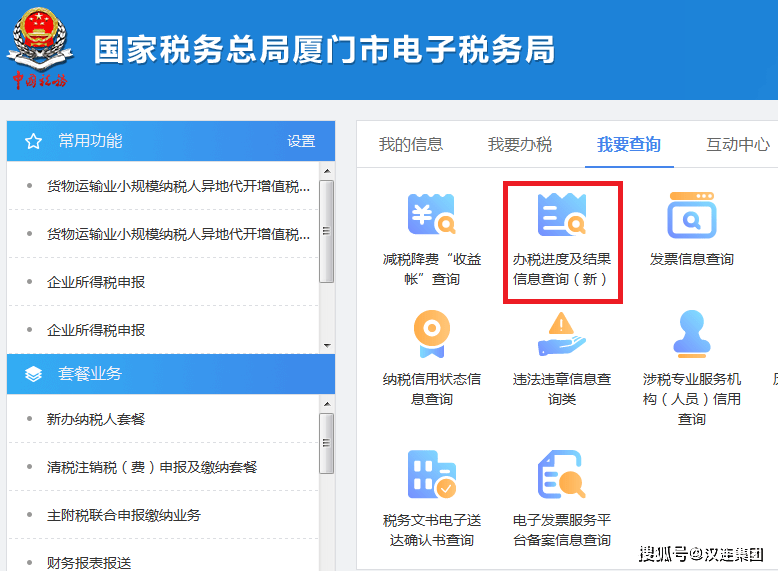
Task: Open 财务报表报送 link
Action: tap(89, 563)
